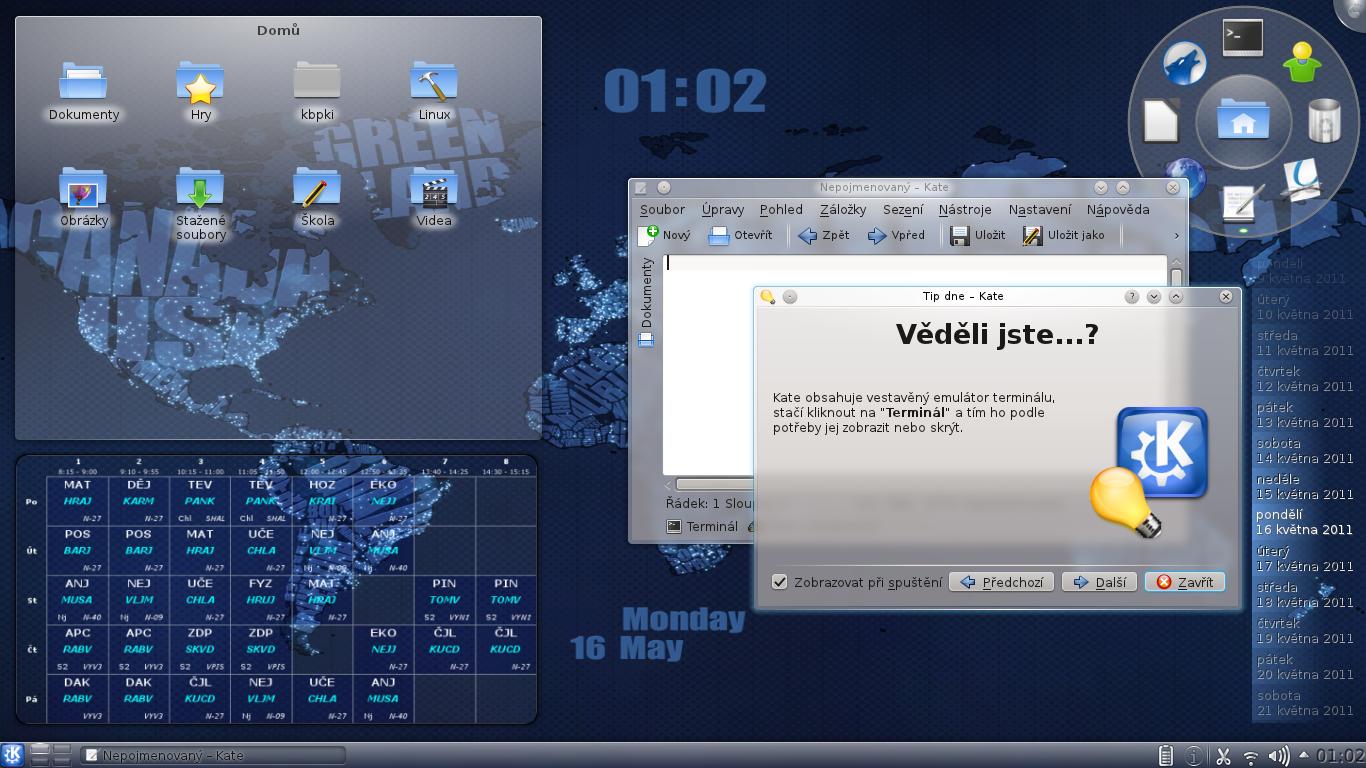Click timetable cell HOZ on Monday

[x=322, y=501]
